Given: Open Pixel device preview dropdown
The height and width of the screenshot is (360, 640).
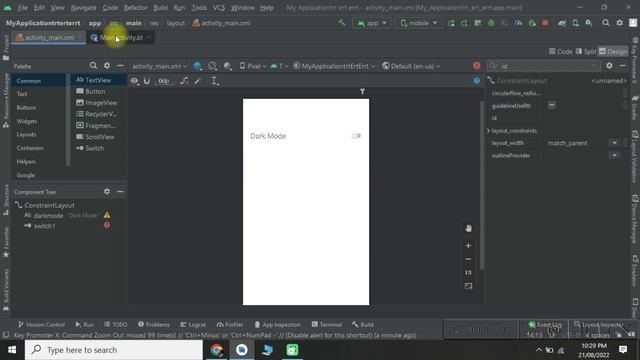Looking at the screenshot, I should click(x=253, y=66).
